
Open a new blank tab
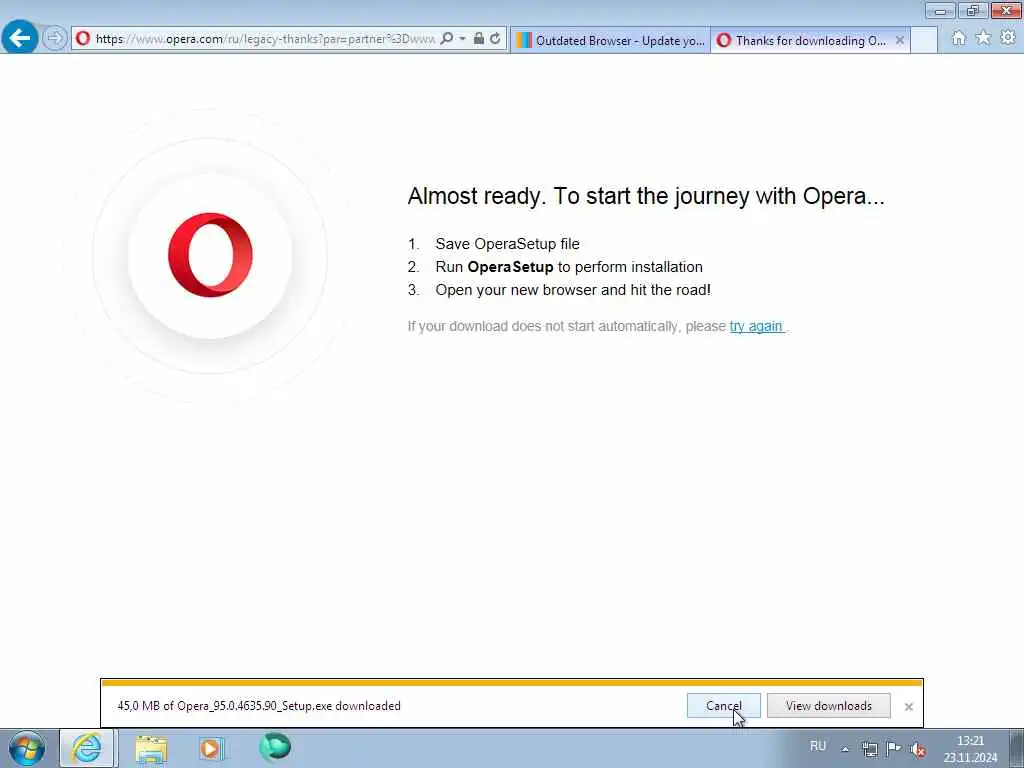point(924,40)
